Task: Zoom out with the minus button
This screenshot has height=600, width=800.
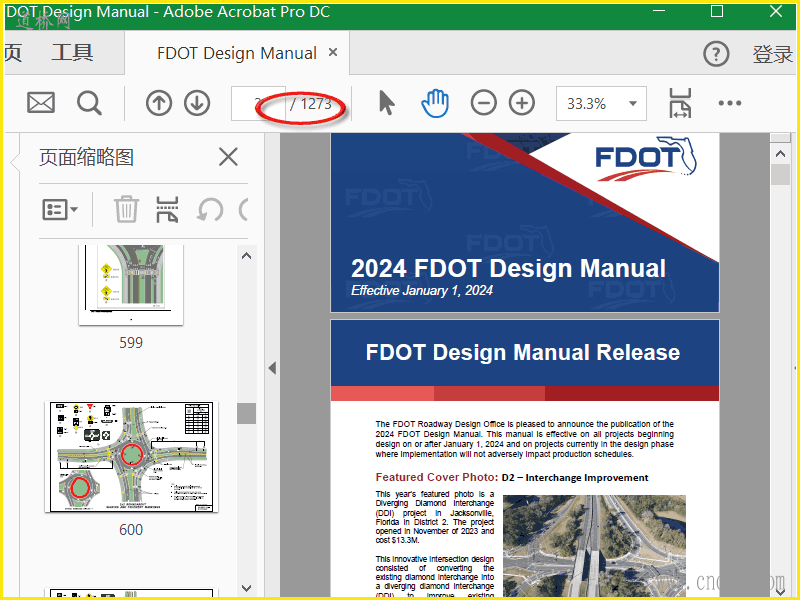Action: point(483,103)
